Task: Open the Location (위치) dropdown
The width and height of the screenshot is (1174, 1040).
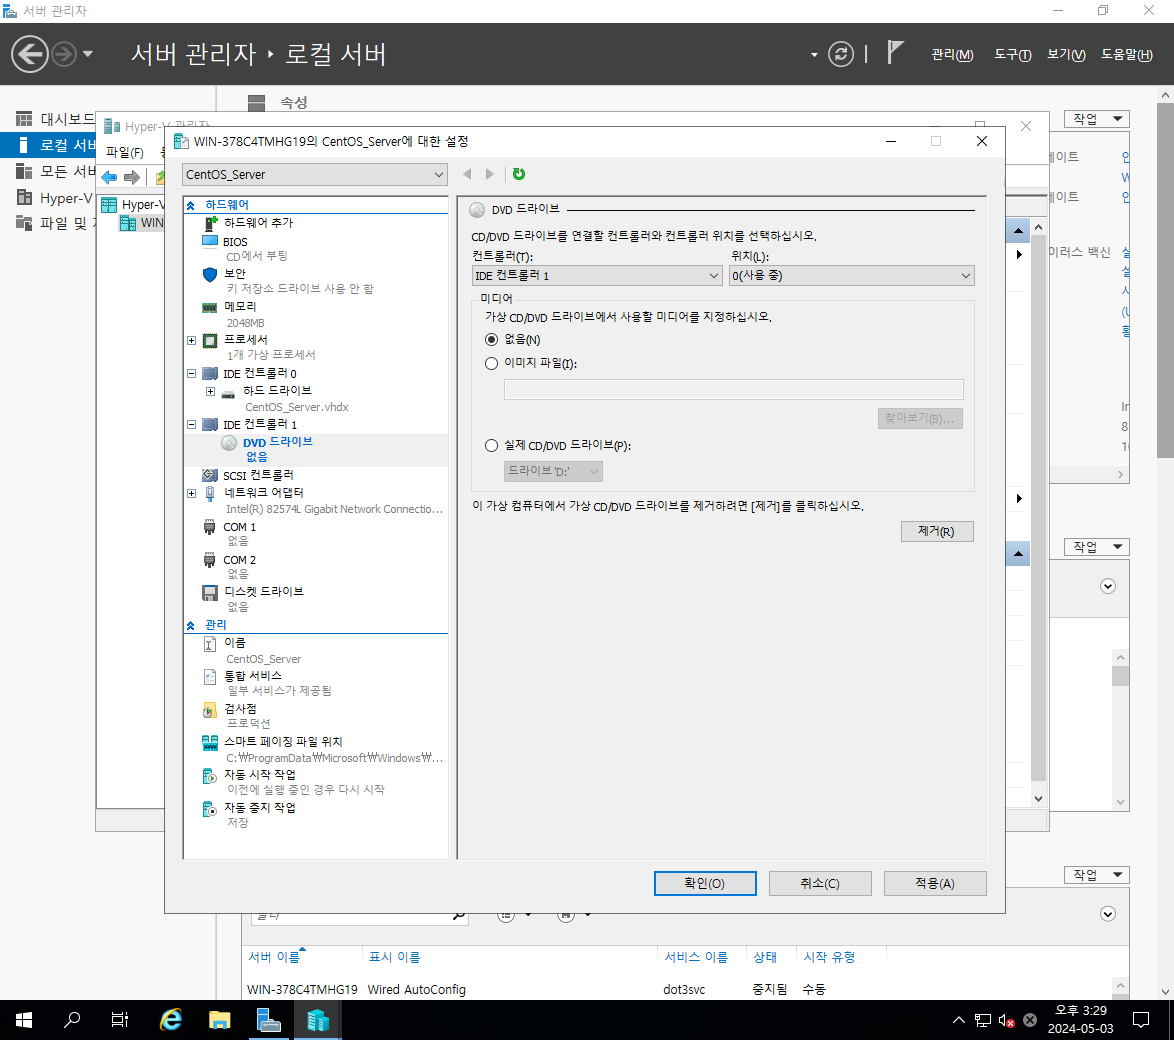Action: 851,276
